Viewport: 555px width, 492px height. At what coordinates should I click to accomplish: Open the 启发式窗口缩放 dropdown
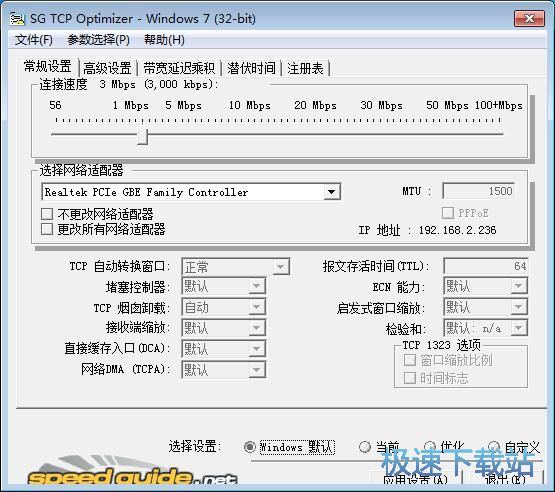coord(486,307)
